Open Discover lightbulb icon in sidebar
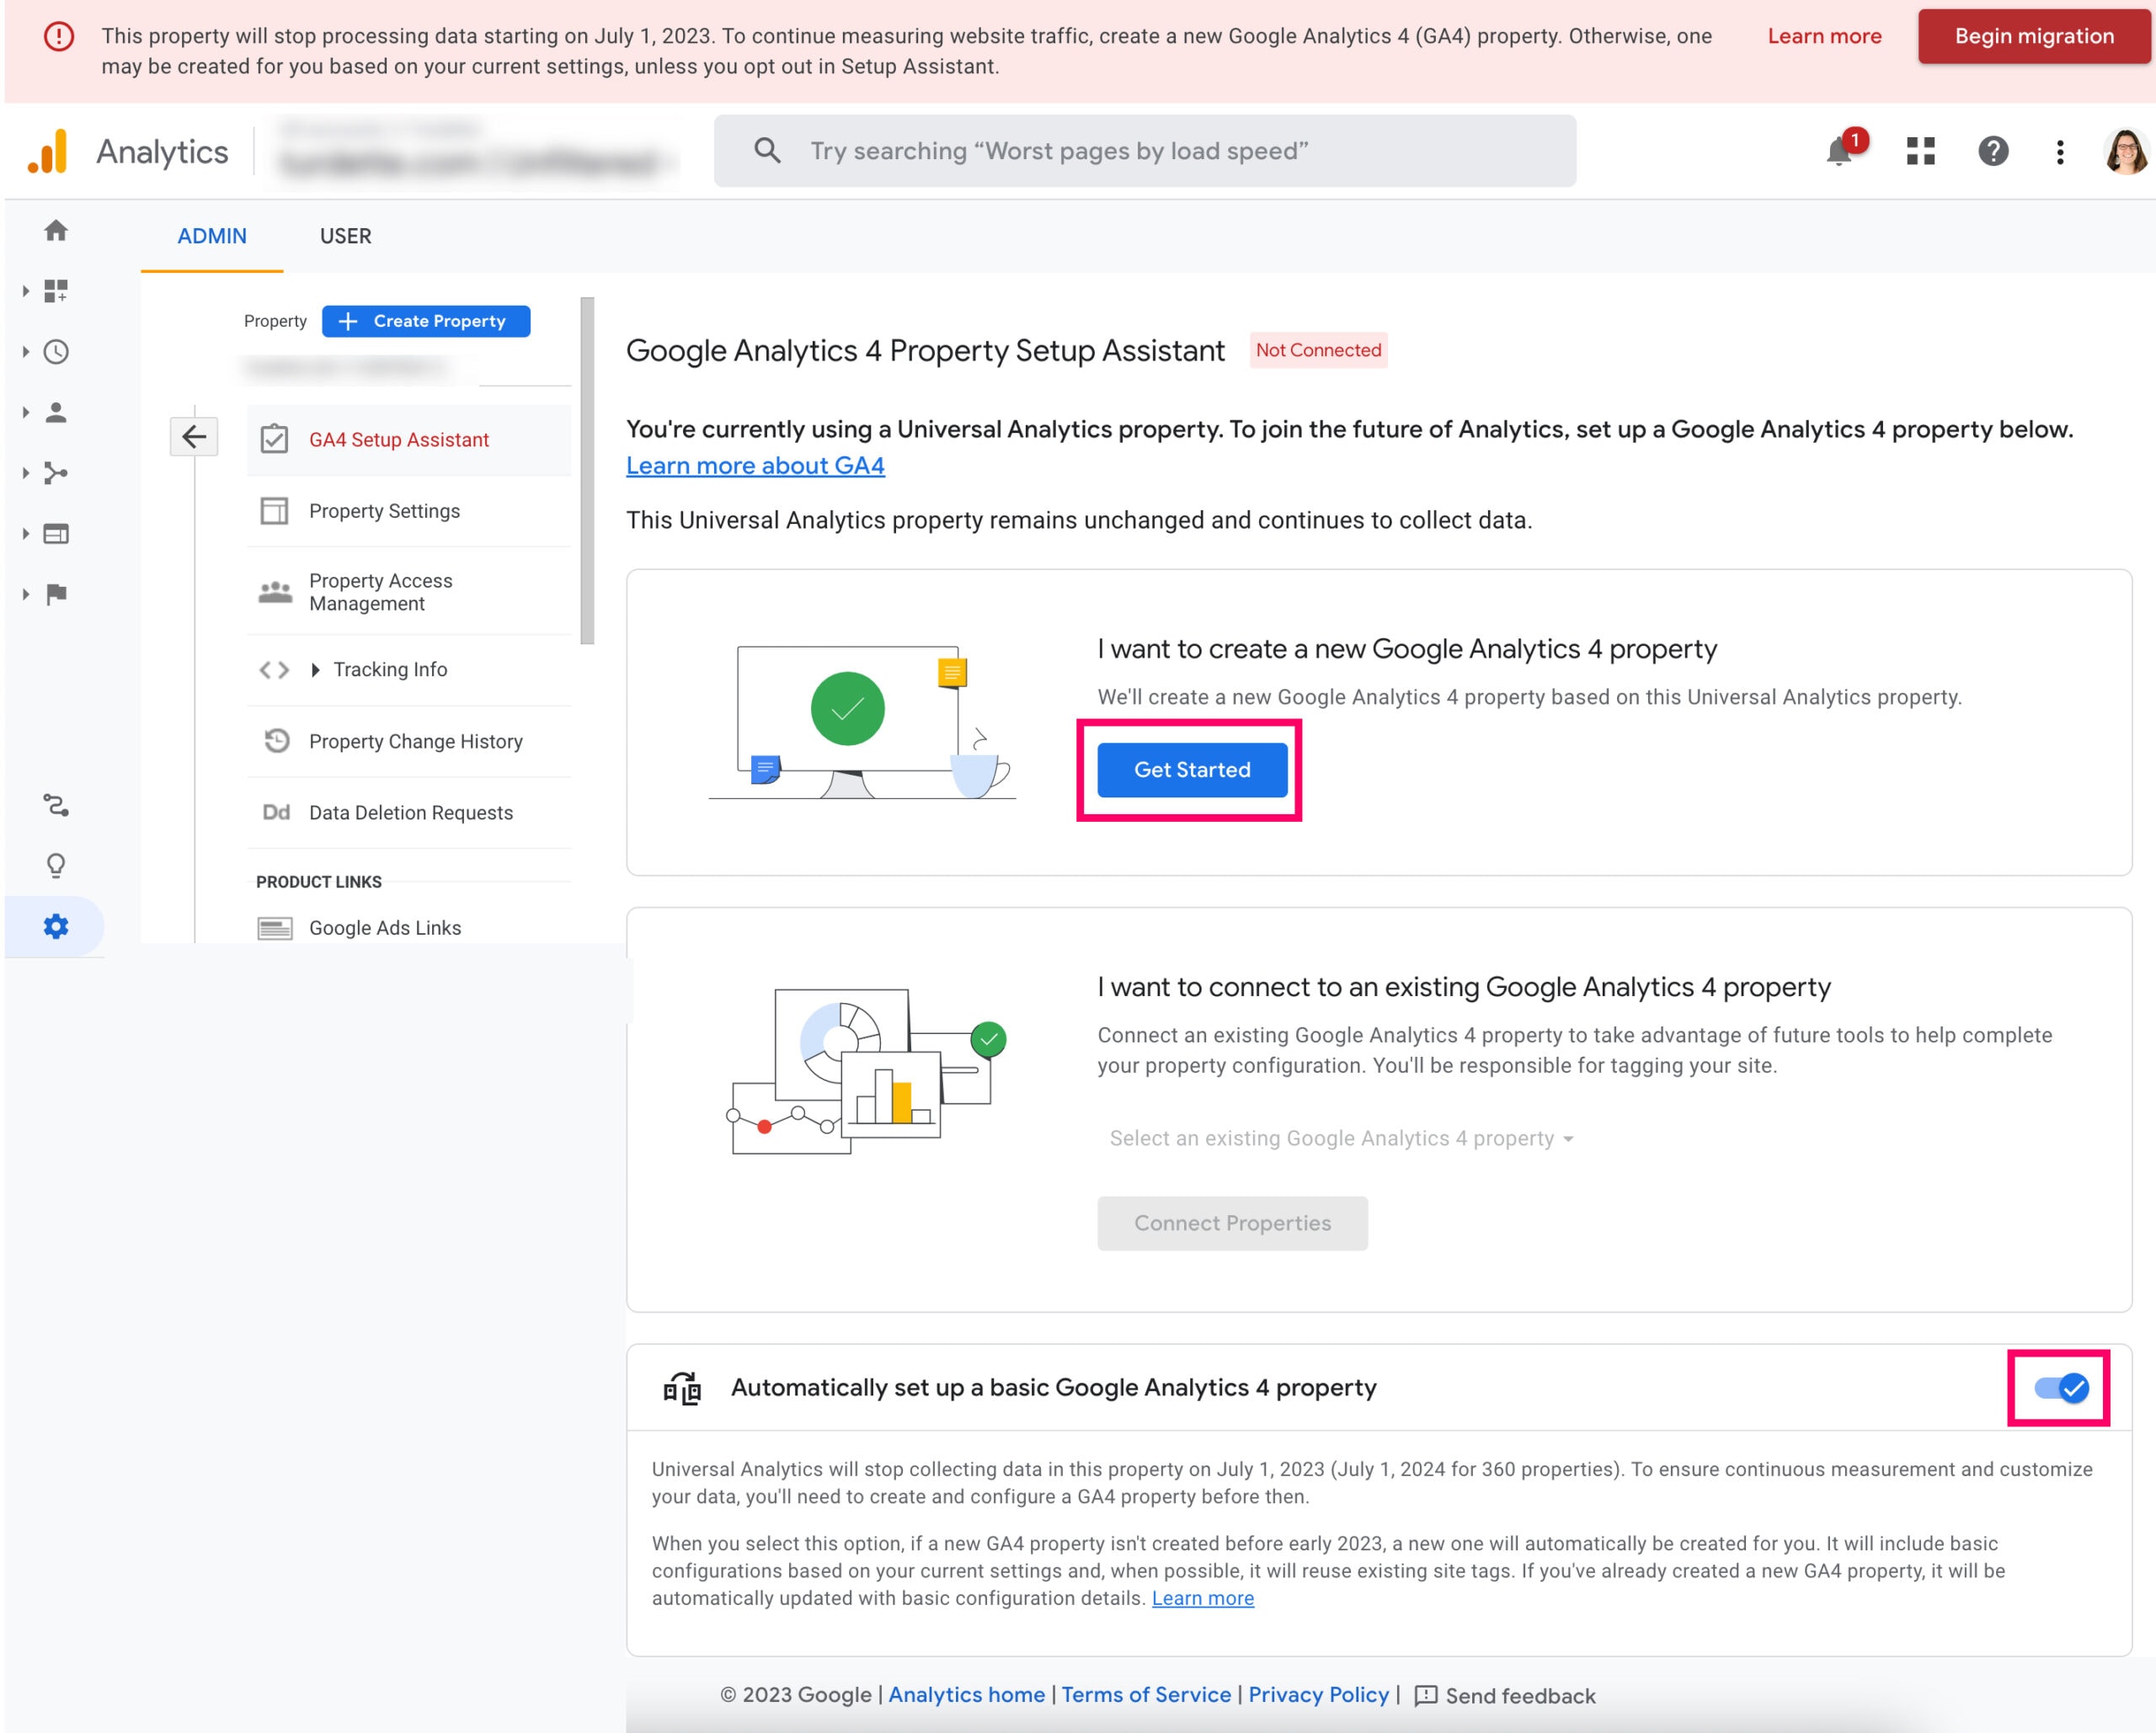Image resolution: width=2156 pixels, height=1733 pixels. click(56, 866)
